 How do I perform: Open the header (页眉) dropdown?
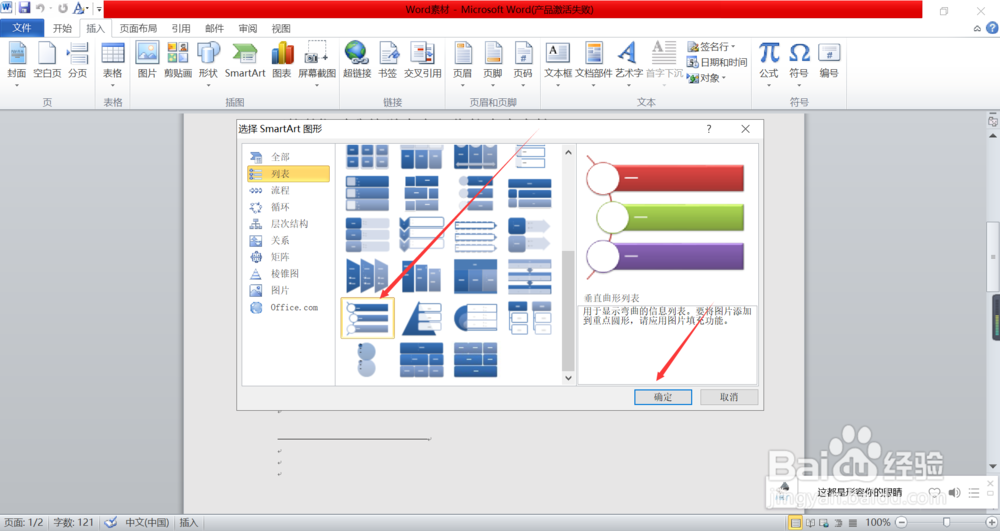click(x=462, y=62)
